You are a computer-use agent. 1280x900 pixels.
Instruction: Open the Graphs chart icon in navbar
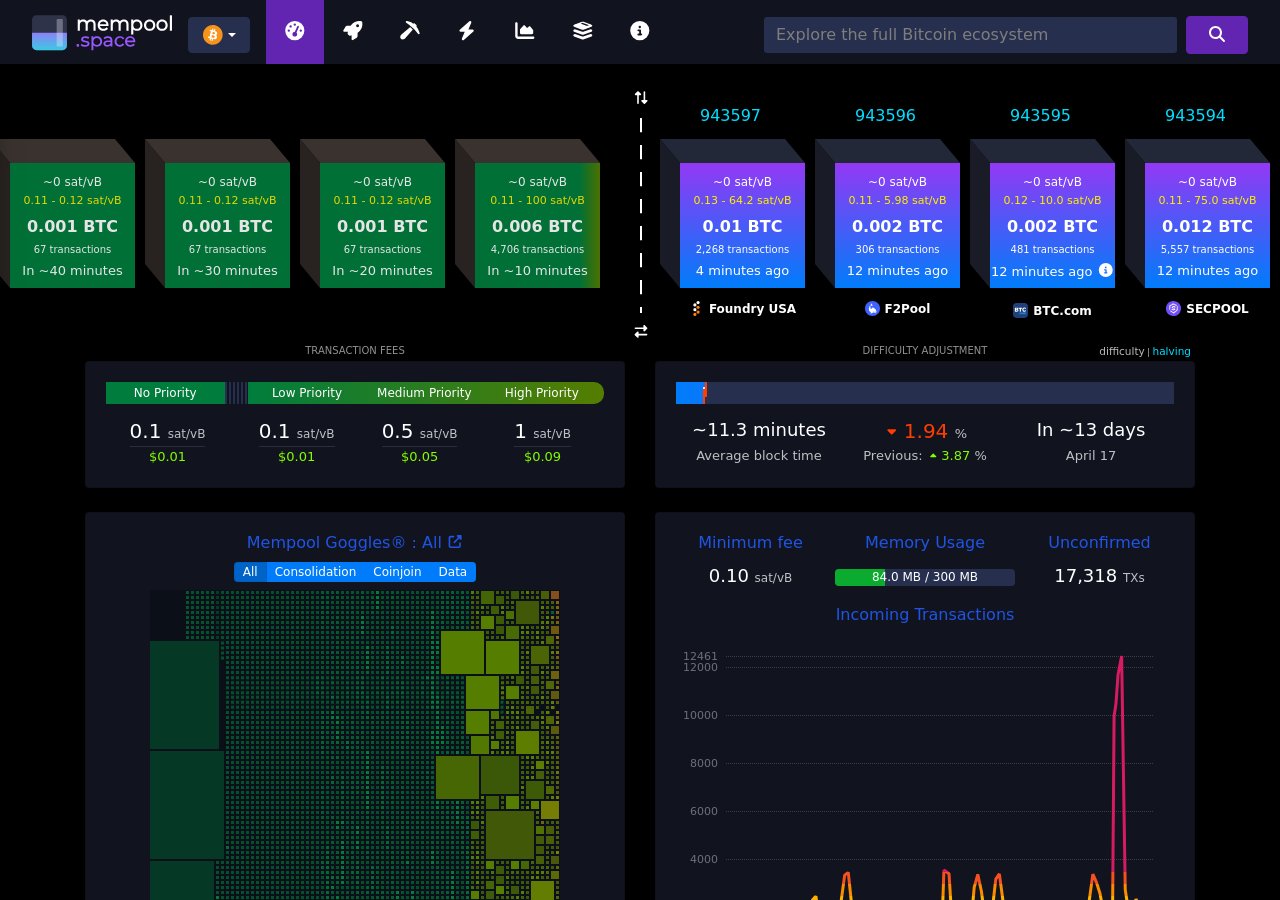click(x=524, y=31)
